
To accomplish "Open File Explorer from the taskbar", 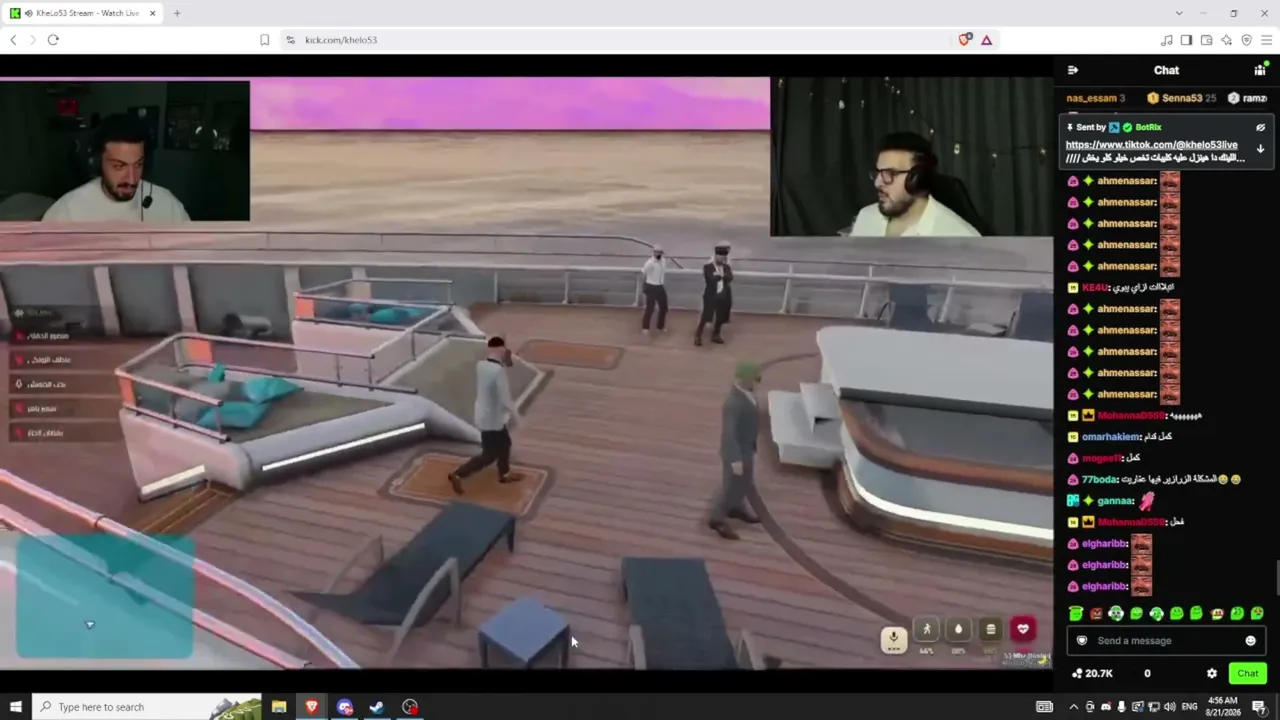I will [279, 707].
